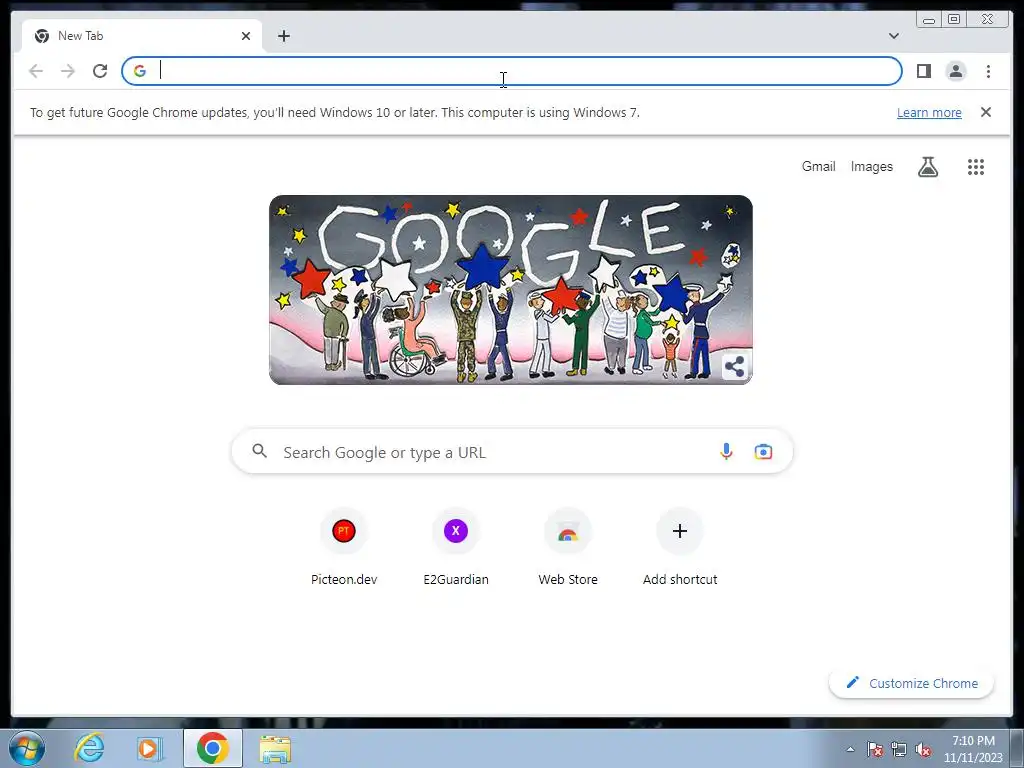Open the profile avatar menu
The width and height of the screenshot is (1024, 768).
point(955,71)
